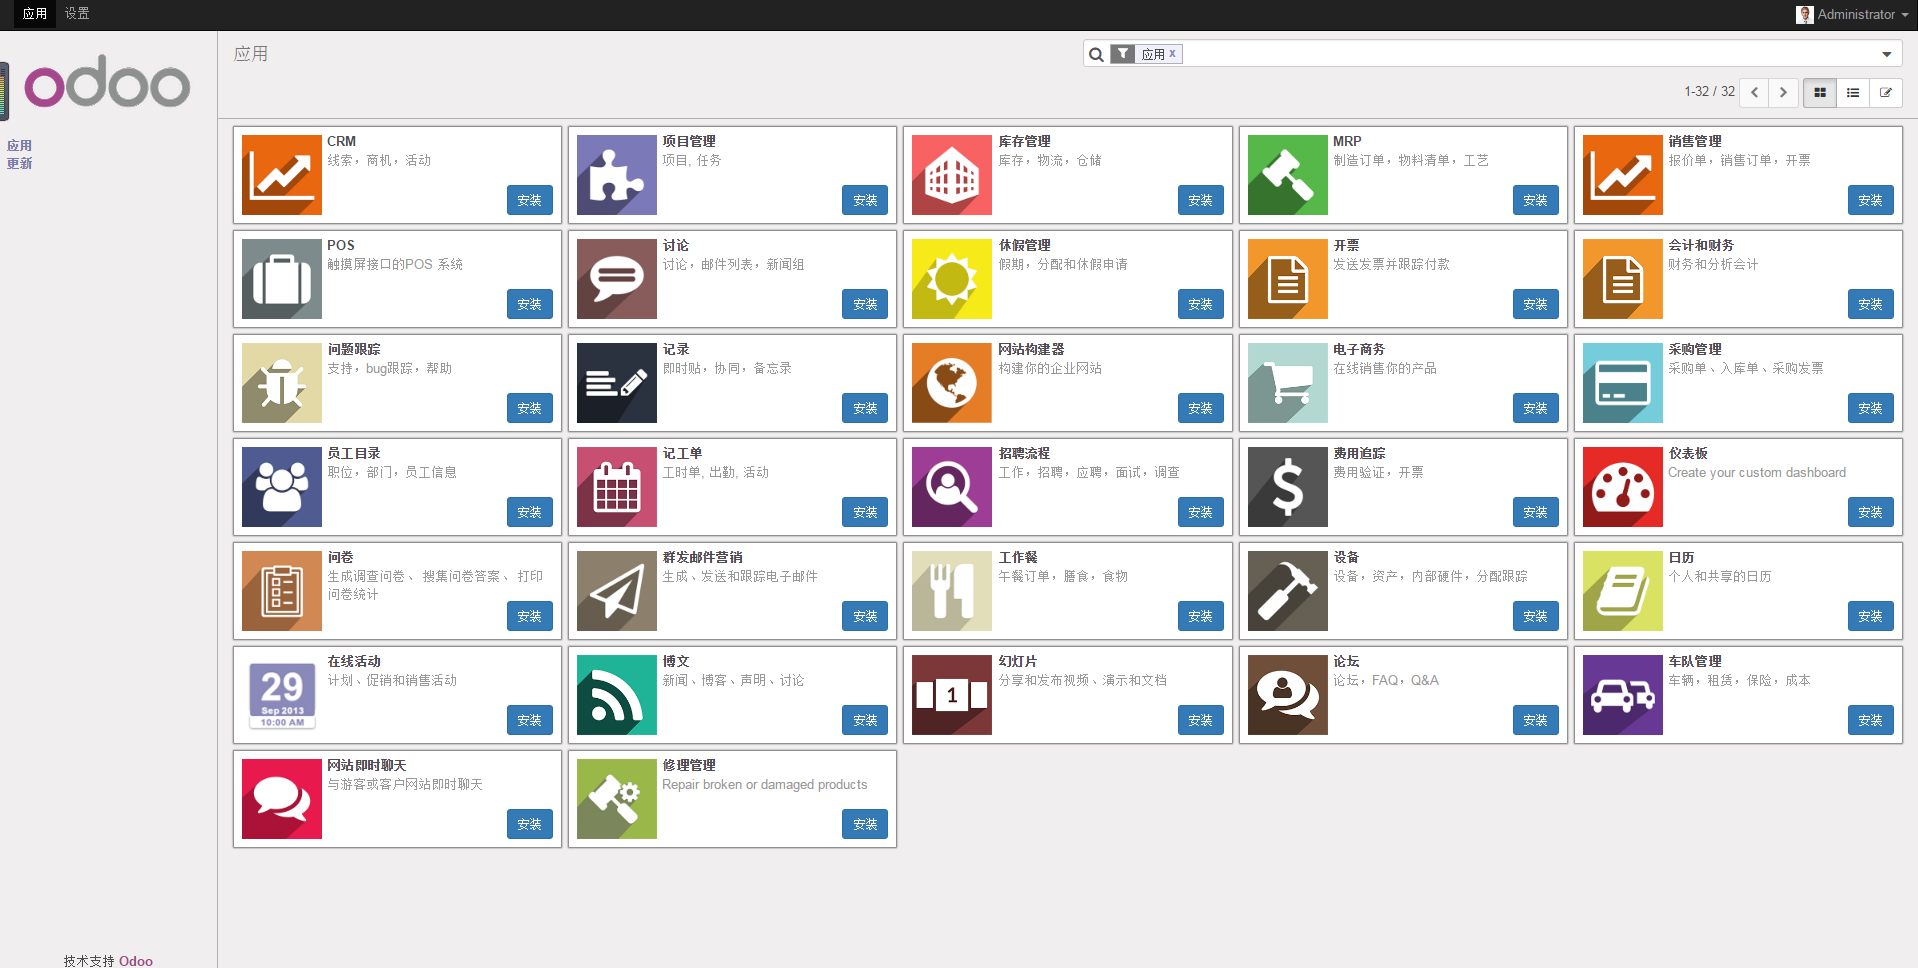This screenshot has width=1918, height=968.
Task: Select the 车队管理 cars icon
Action: point(1622,695)
